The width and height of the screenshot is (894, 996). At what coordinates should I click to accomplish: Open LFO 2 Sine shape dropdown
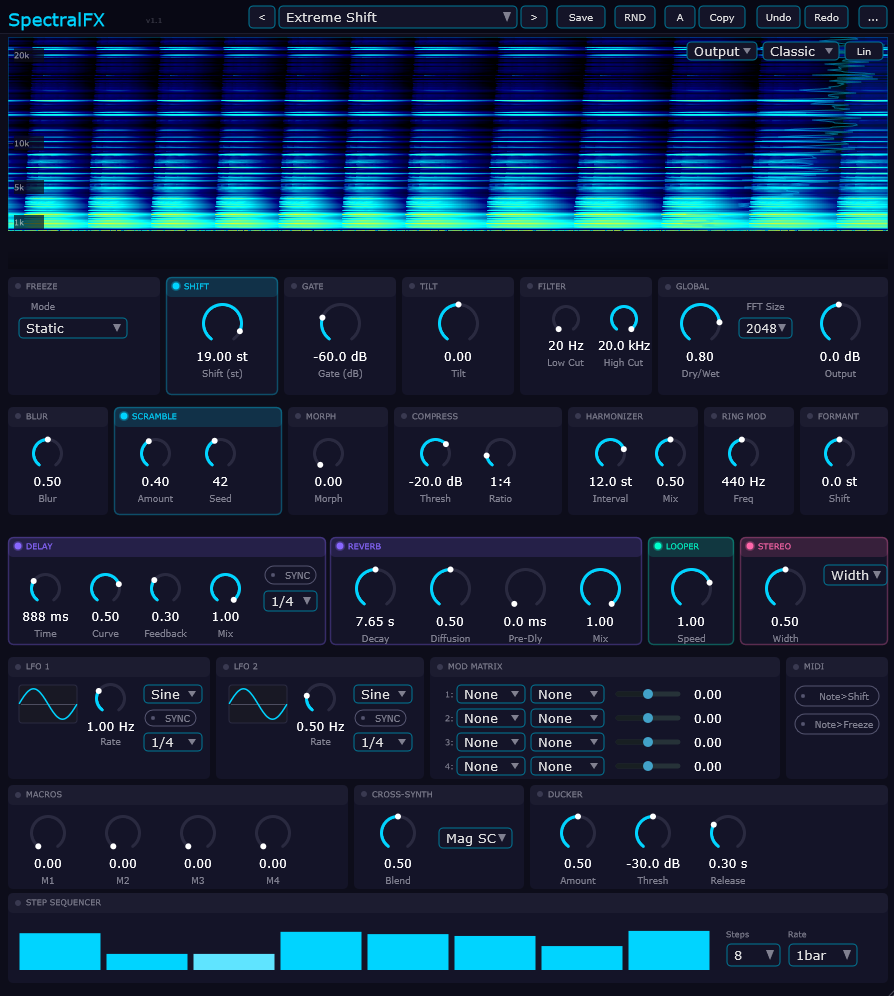click(x=383, y=694)
